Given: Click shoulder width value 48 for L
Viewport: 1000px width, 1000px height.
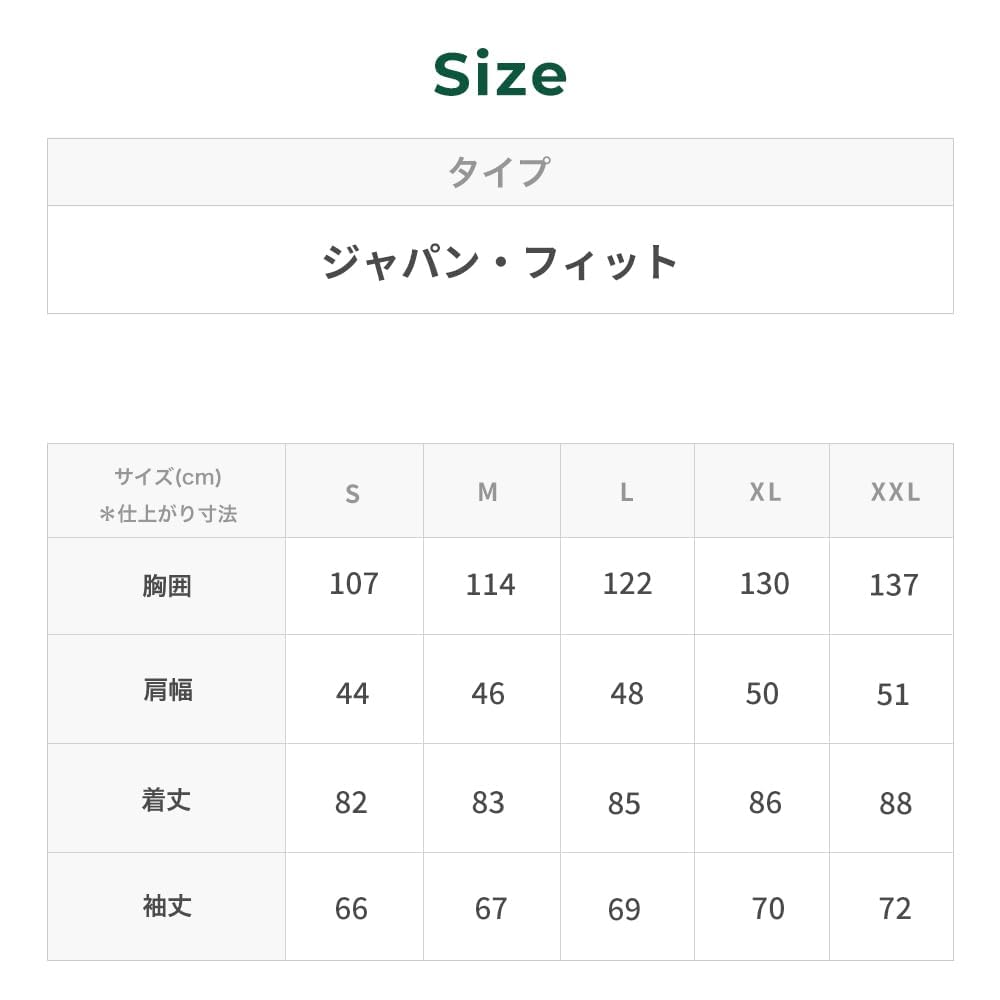Looking at the screenshot, I should [x=627, y=694].
